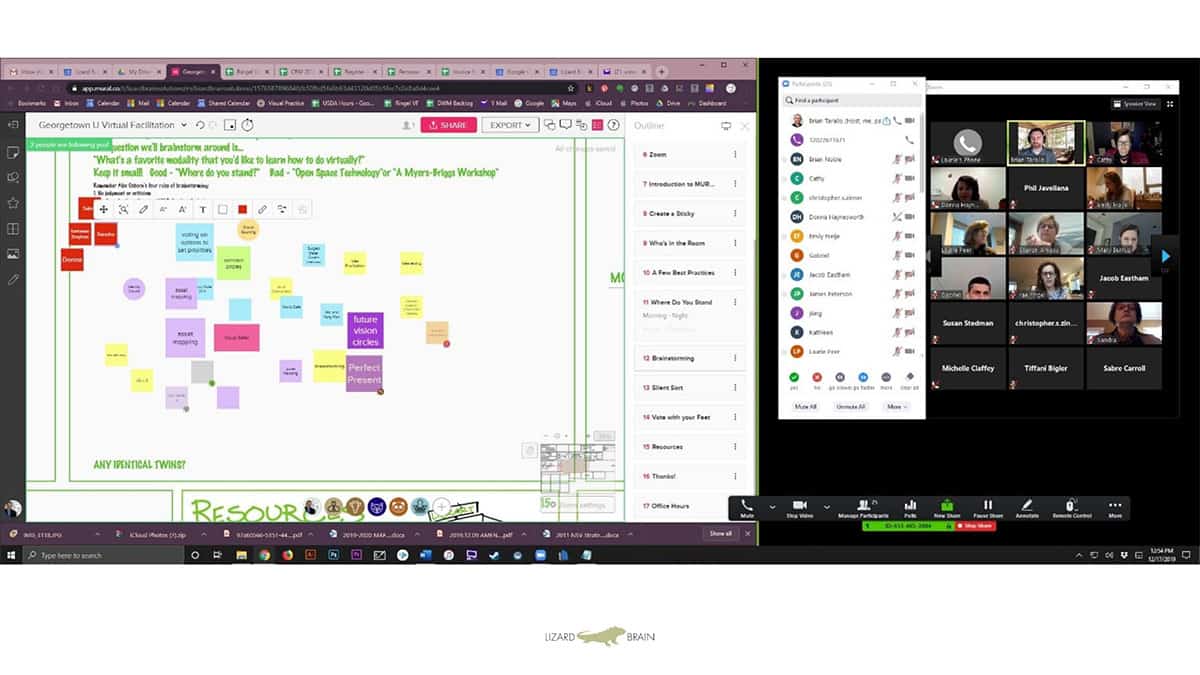The height and width of the screenshot is (675, 1200).
Task: Select participant Donna Haynesworth in list
Action: [x=852, y=216]
